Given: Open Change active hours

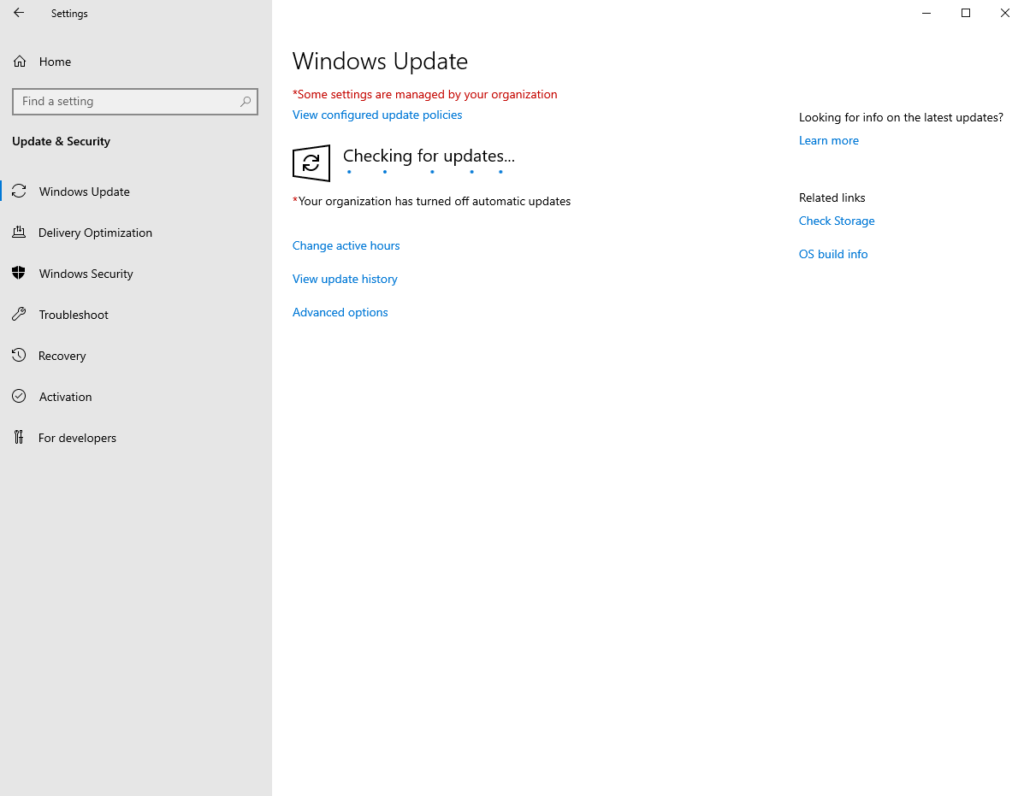Looking at the screenshot, I should tap(346, 246).
